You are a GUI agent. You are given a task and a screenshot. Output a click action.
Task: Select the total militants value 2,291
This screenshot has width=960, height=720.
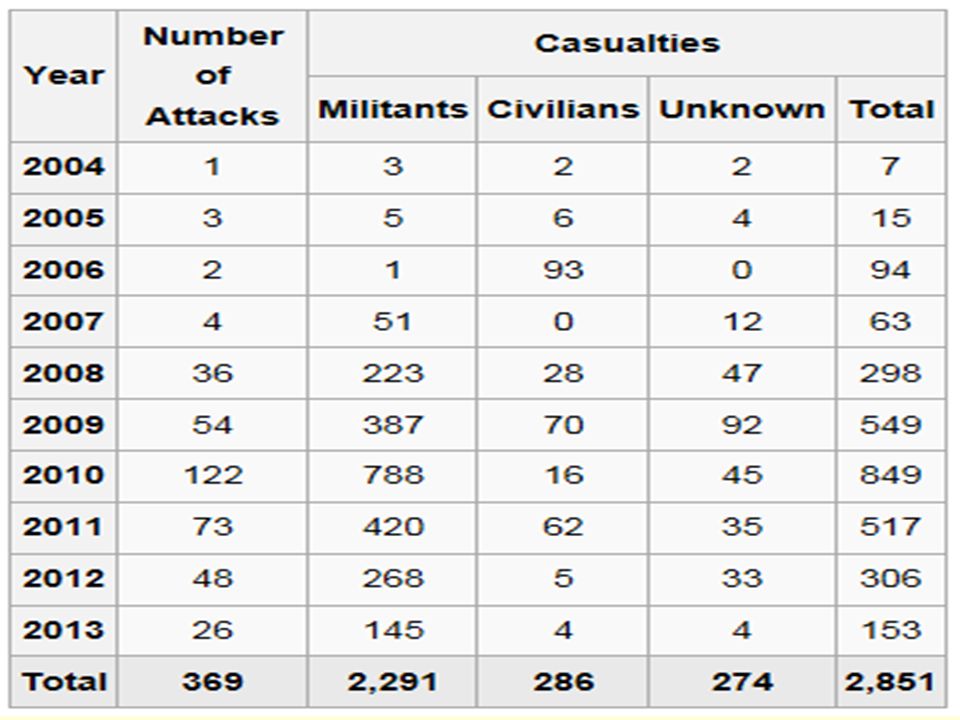(392, 681)
